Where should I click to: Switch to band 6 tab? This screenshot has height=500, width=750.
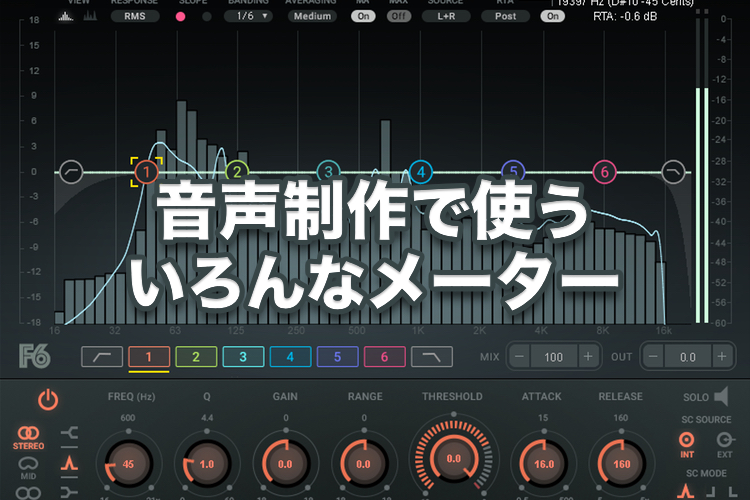click(385, 357)
